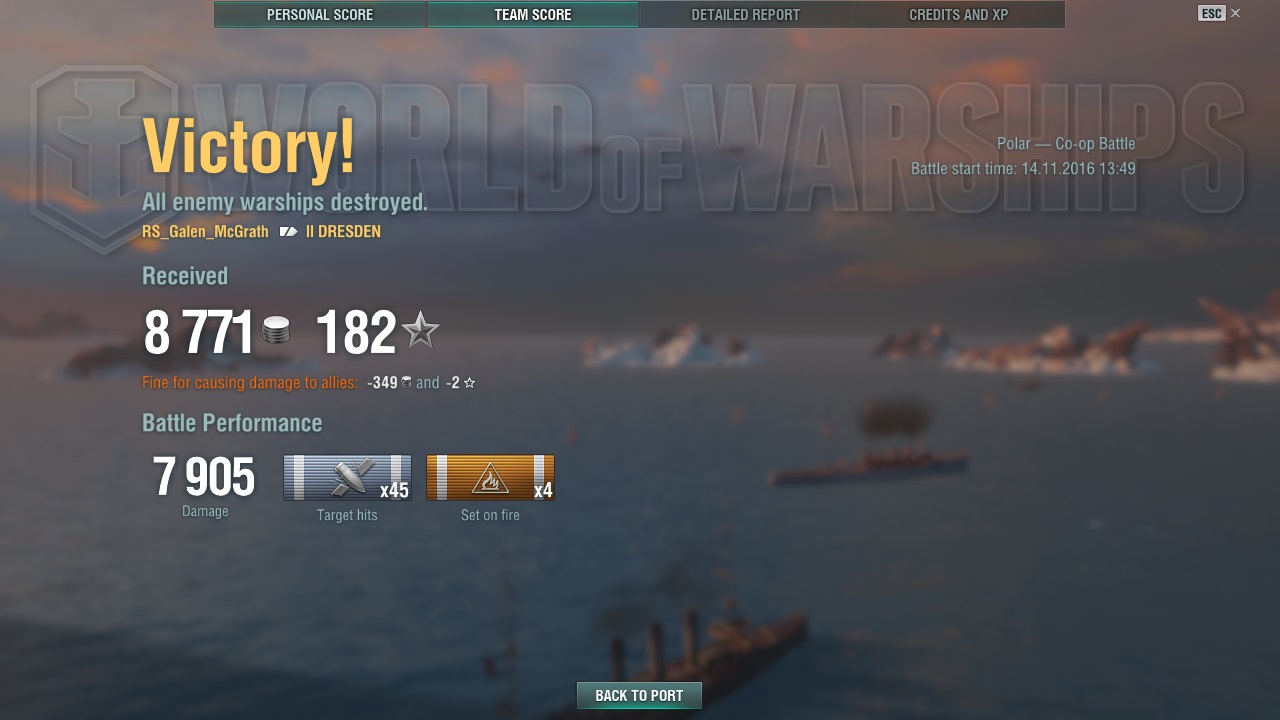Open the Detailed Report tab
This screenshot has height=720, width=1280.
(x=746, y=15)
